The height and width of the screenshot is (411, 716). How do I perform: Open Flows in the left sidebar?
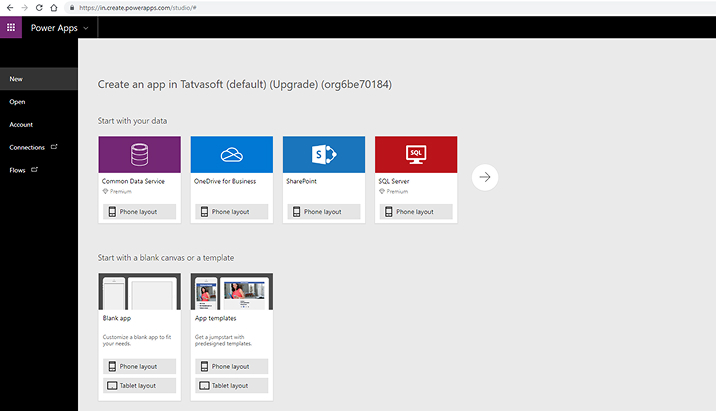click(39, 170)
